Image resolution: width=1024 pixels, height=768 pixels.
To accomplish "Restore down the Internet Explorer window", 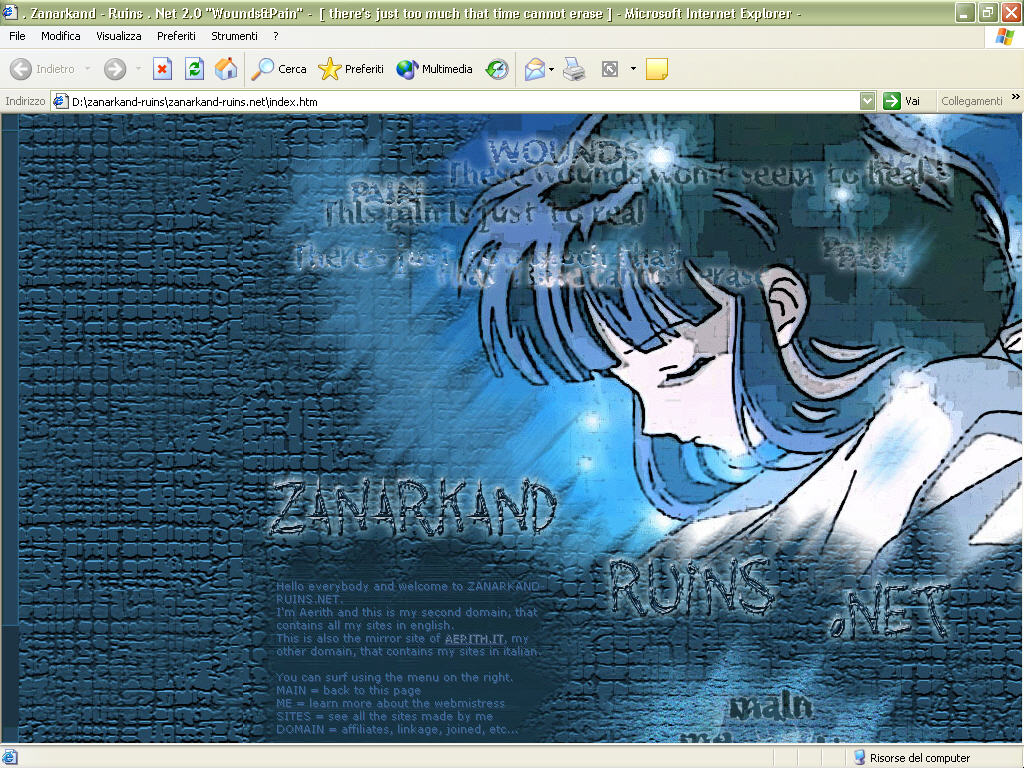I will pos(987,12).
